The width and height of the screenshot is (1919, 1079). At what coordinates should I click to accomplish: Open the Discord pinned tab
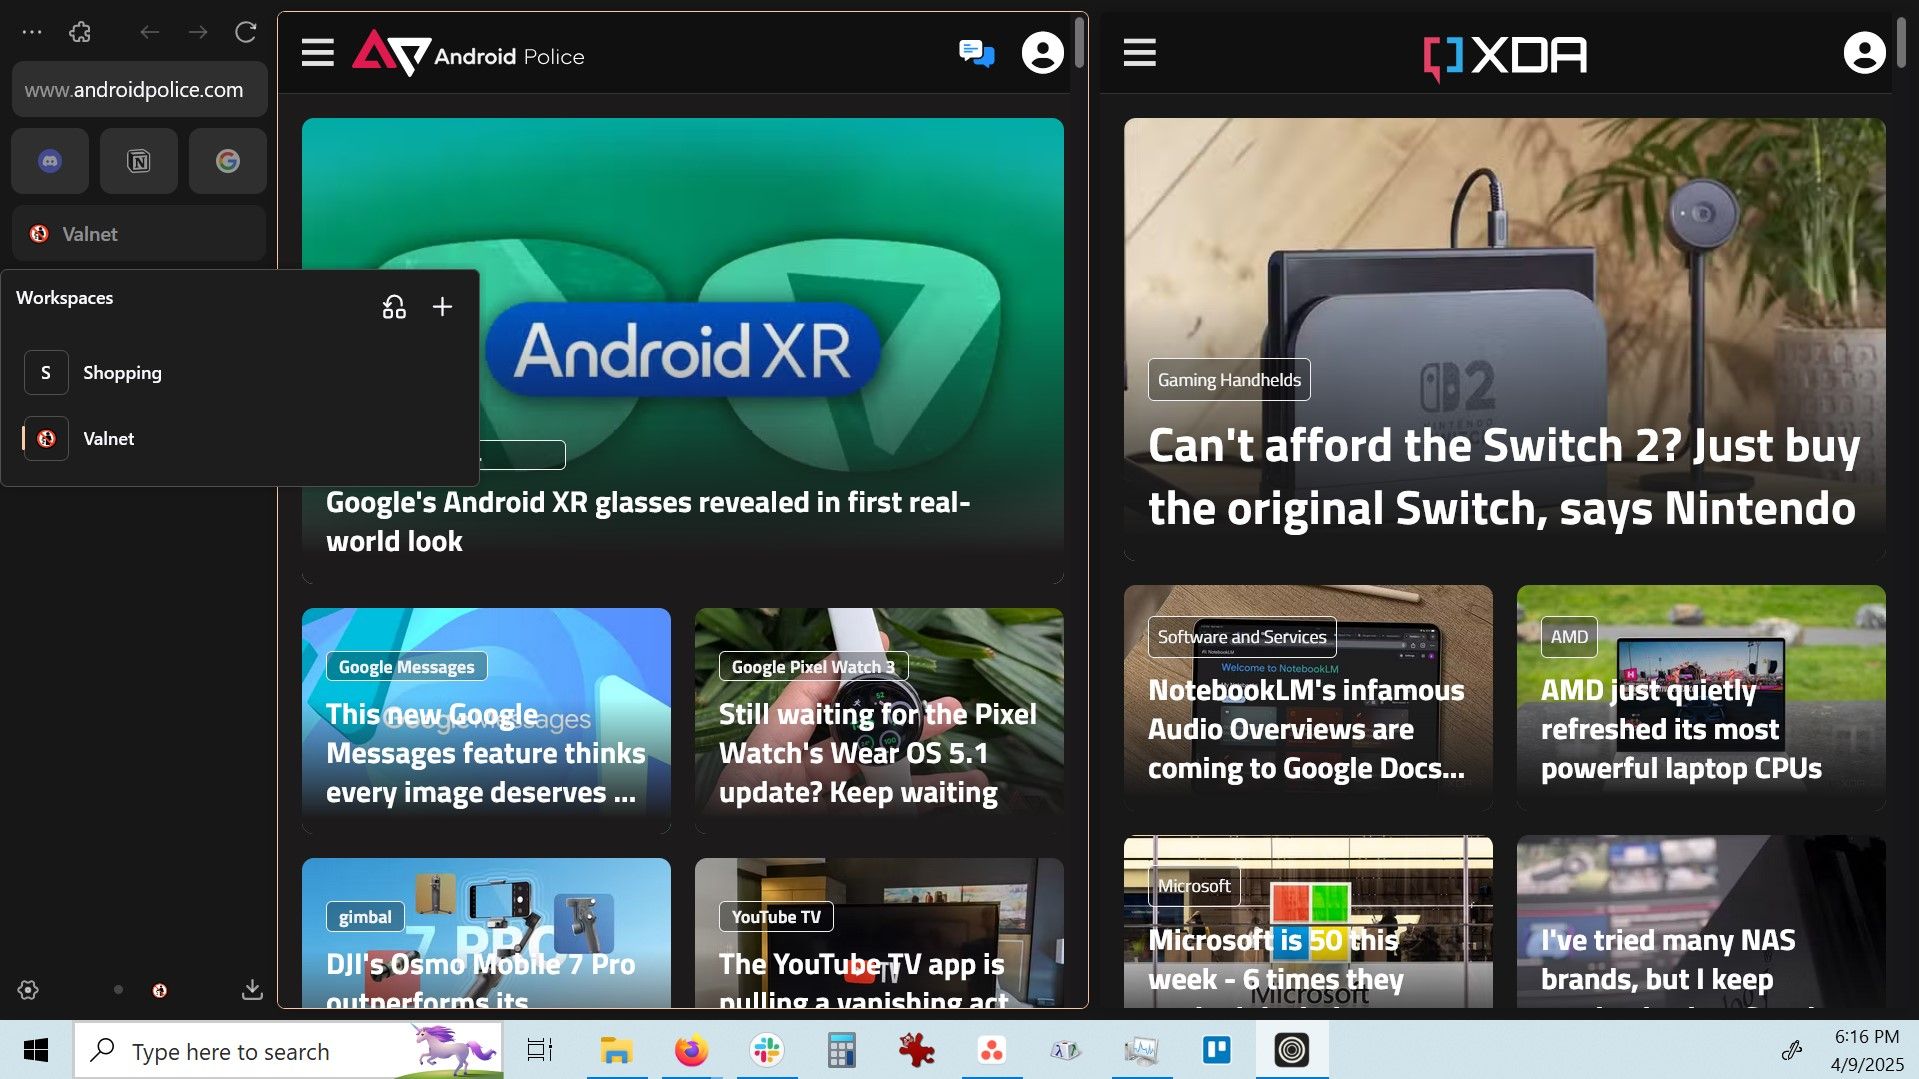click(50, 160)
